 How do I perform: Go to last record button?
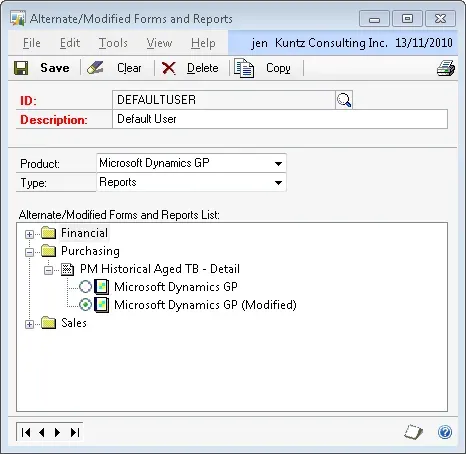(x=75, y=432)
